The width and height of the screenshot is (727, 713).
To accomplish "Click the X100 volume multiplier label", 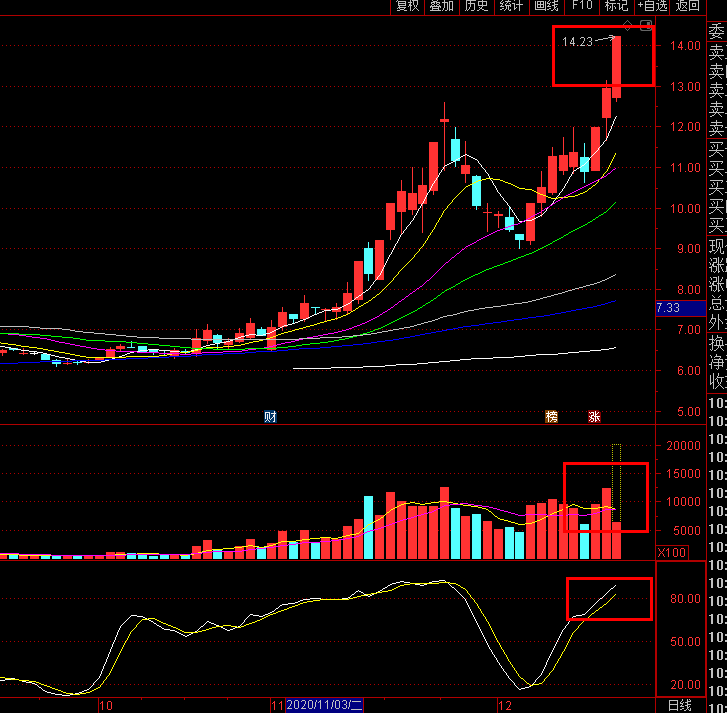I will tap(671, 552).
